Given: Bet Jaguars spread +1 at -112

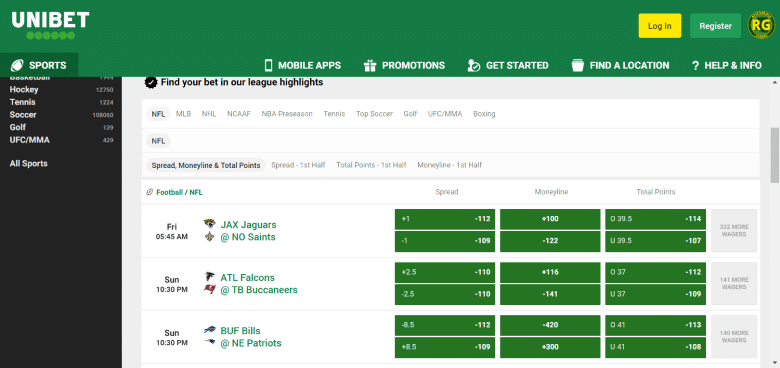Looking at the screenshot, I should (445, 219).
